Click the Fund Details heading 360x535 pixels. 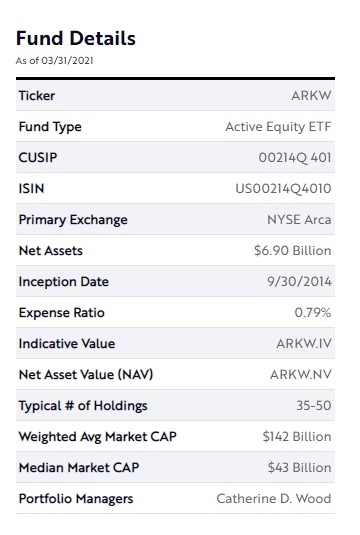point(76,38)
